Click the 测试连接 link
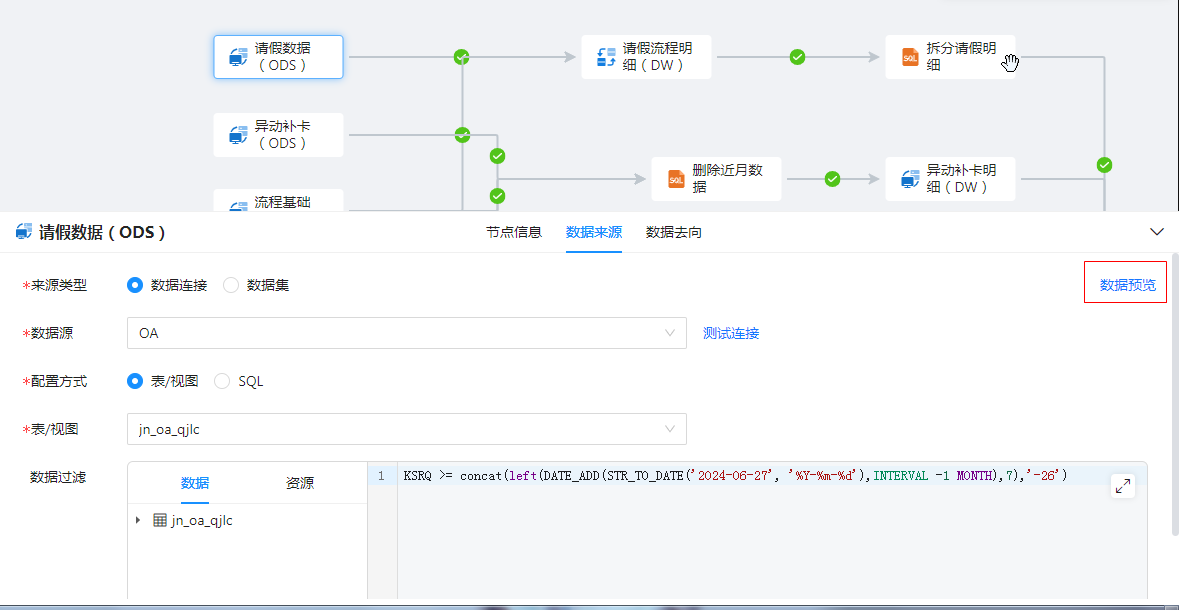1179x610 pixels. click(731, 333)
